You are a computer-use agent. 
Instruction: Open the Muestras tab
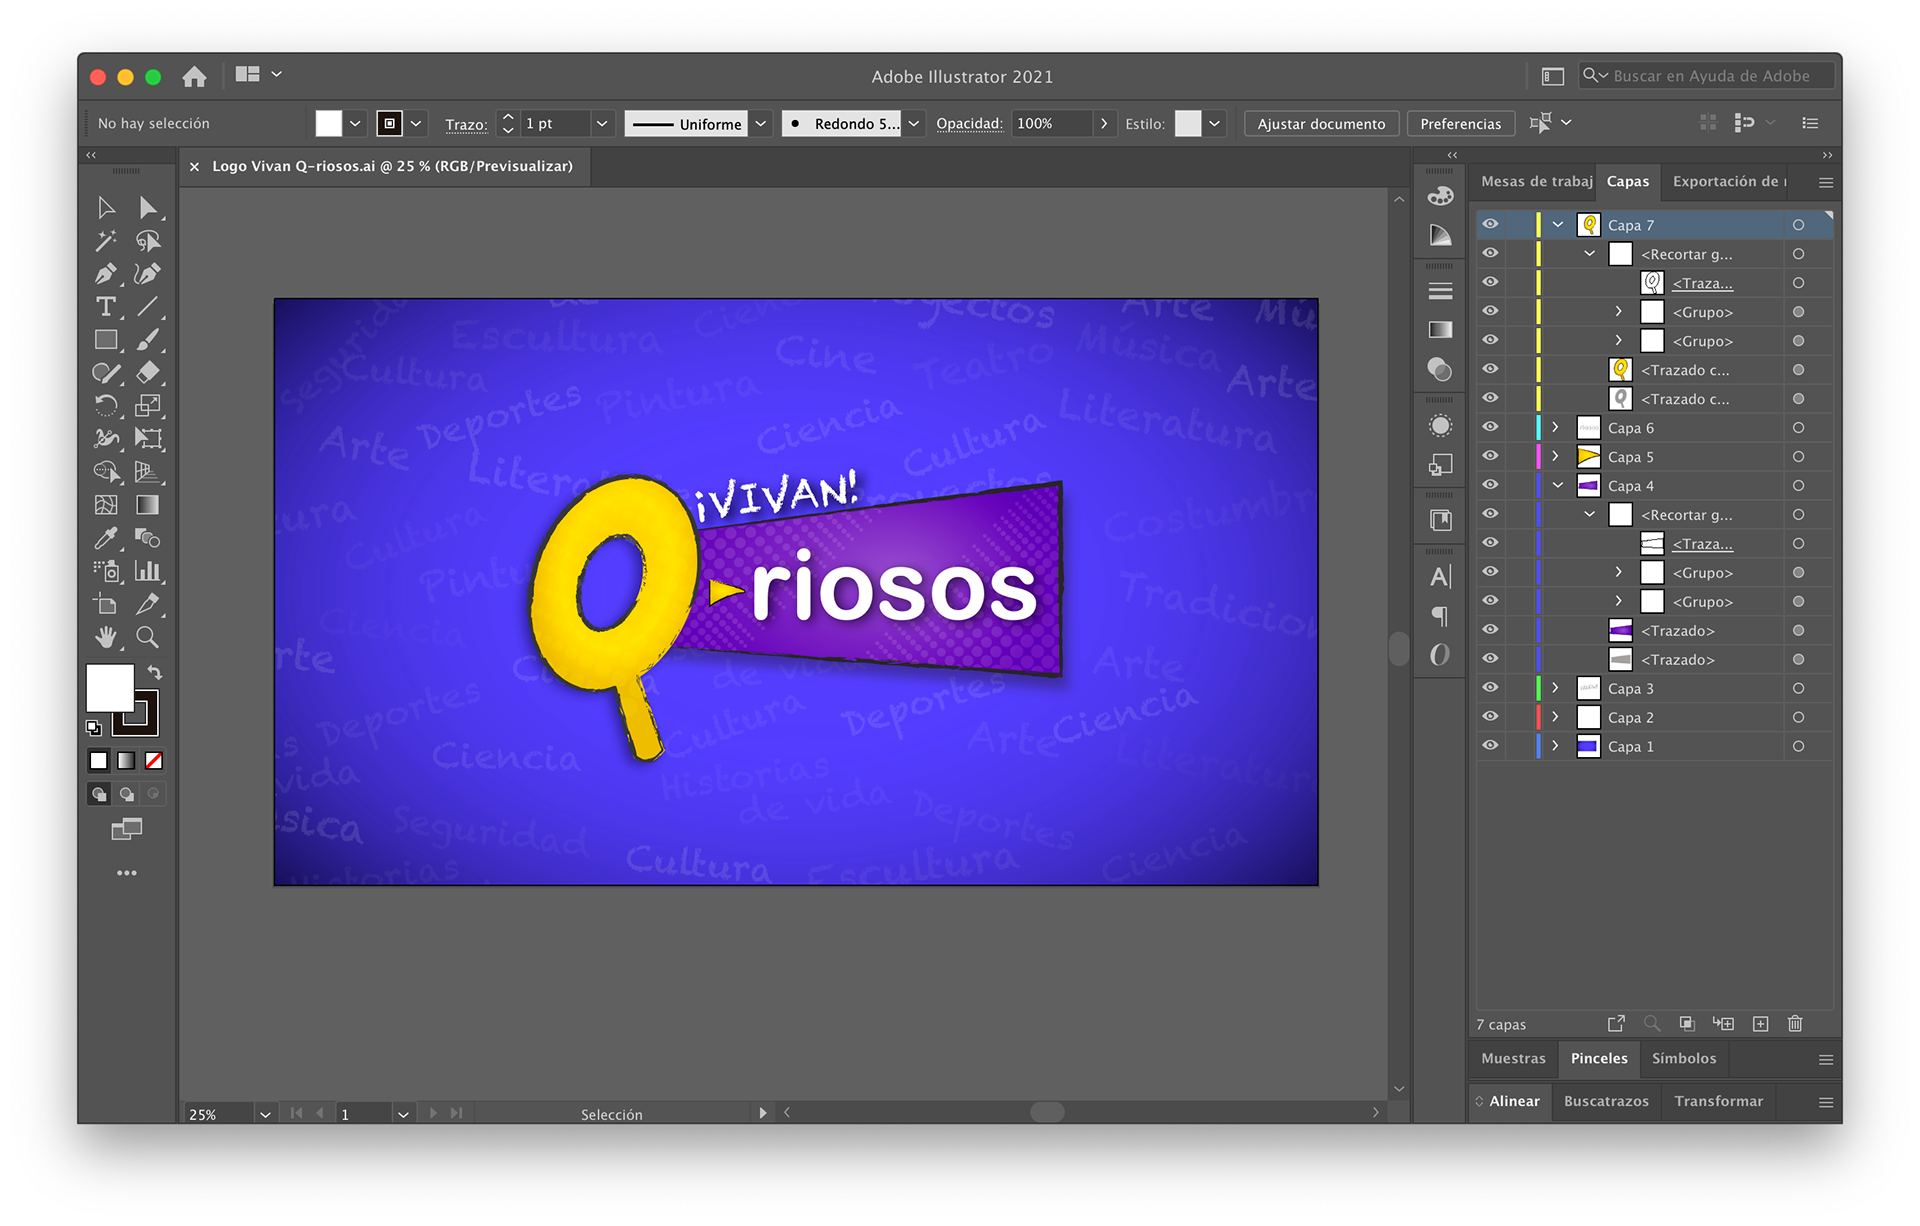pyautogui.click(x=1513, y=1059)
